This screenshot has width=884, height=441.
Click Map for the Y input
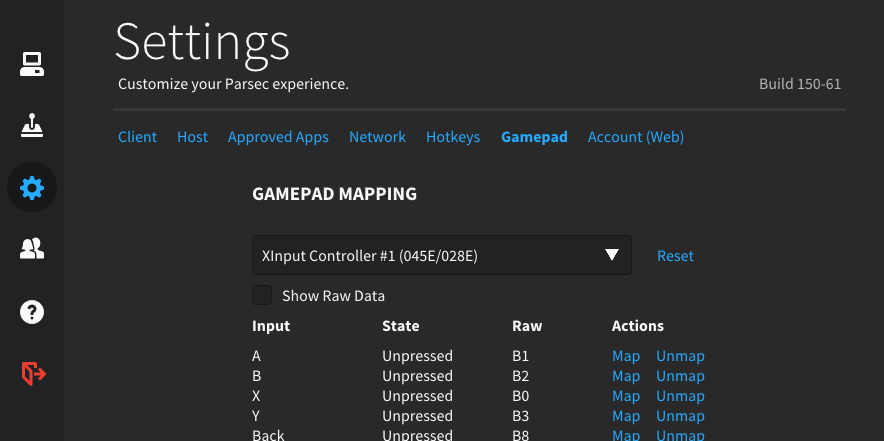(625, 416)
